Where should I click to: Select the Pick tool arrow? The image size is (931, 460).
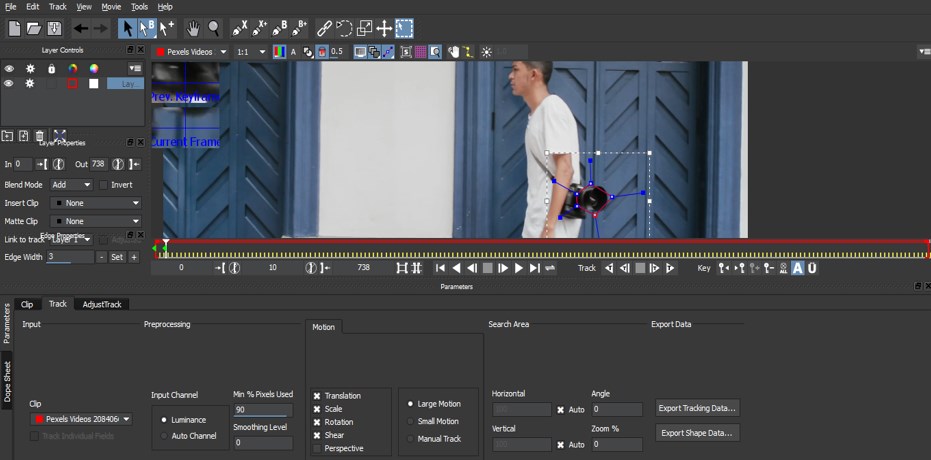(128, 28)
